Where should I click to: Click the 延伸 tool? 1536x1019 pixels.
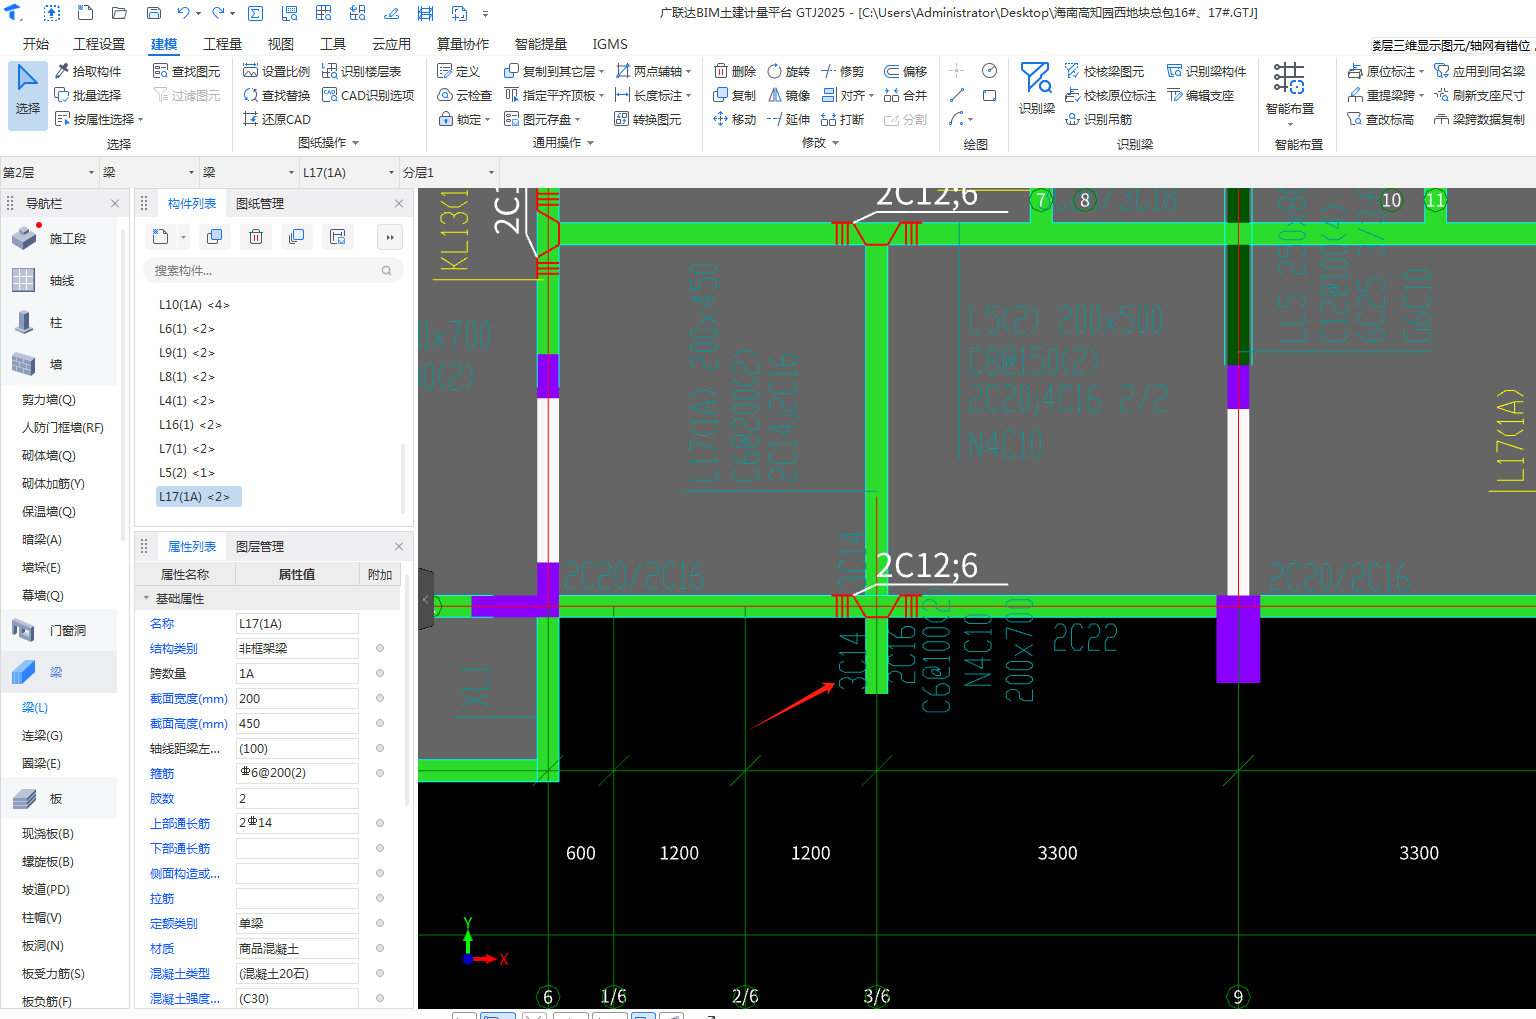coord(789,119)
